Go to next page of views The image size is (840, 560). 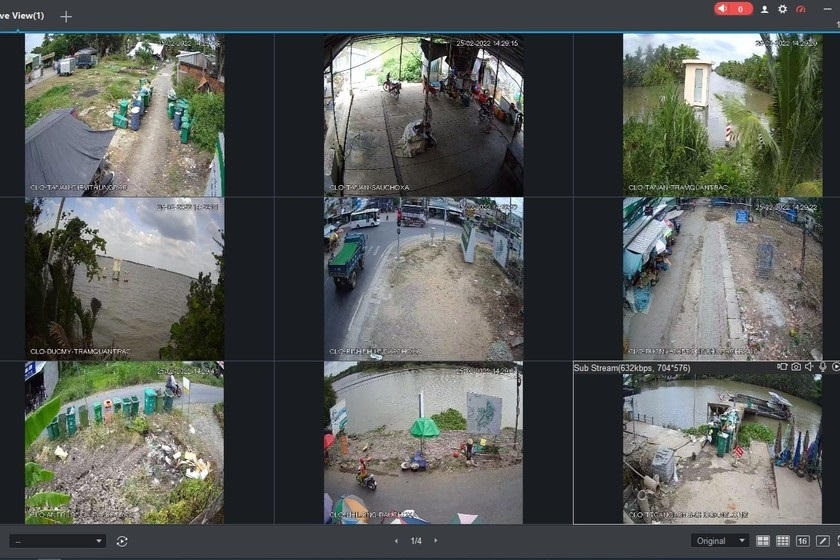click(436, 541)
